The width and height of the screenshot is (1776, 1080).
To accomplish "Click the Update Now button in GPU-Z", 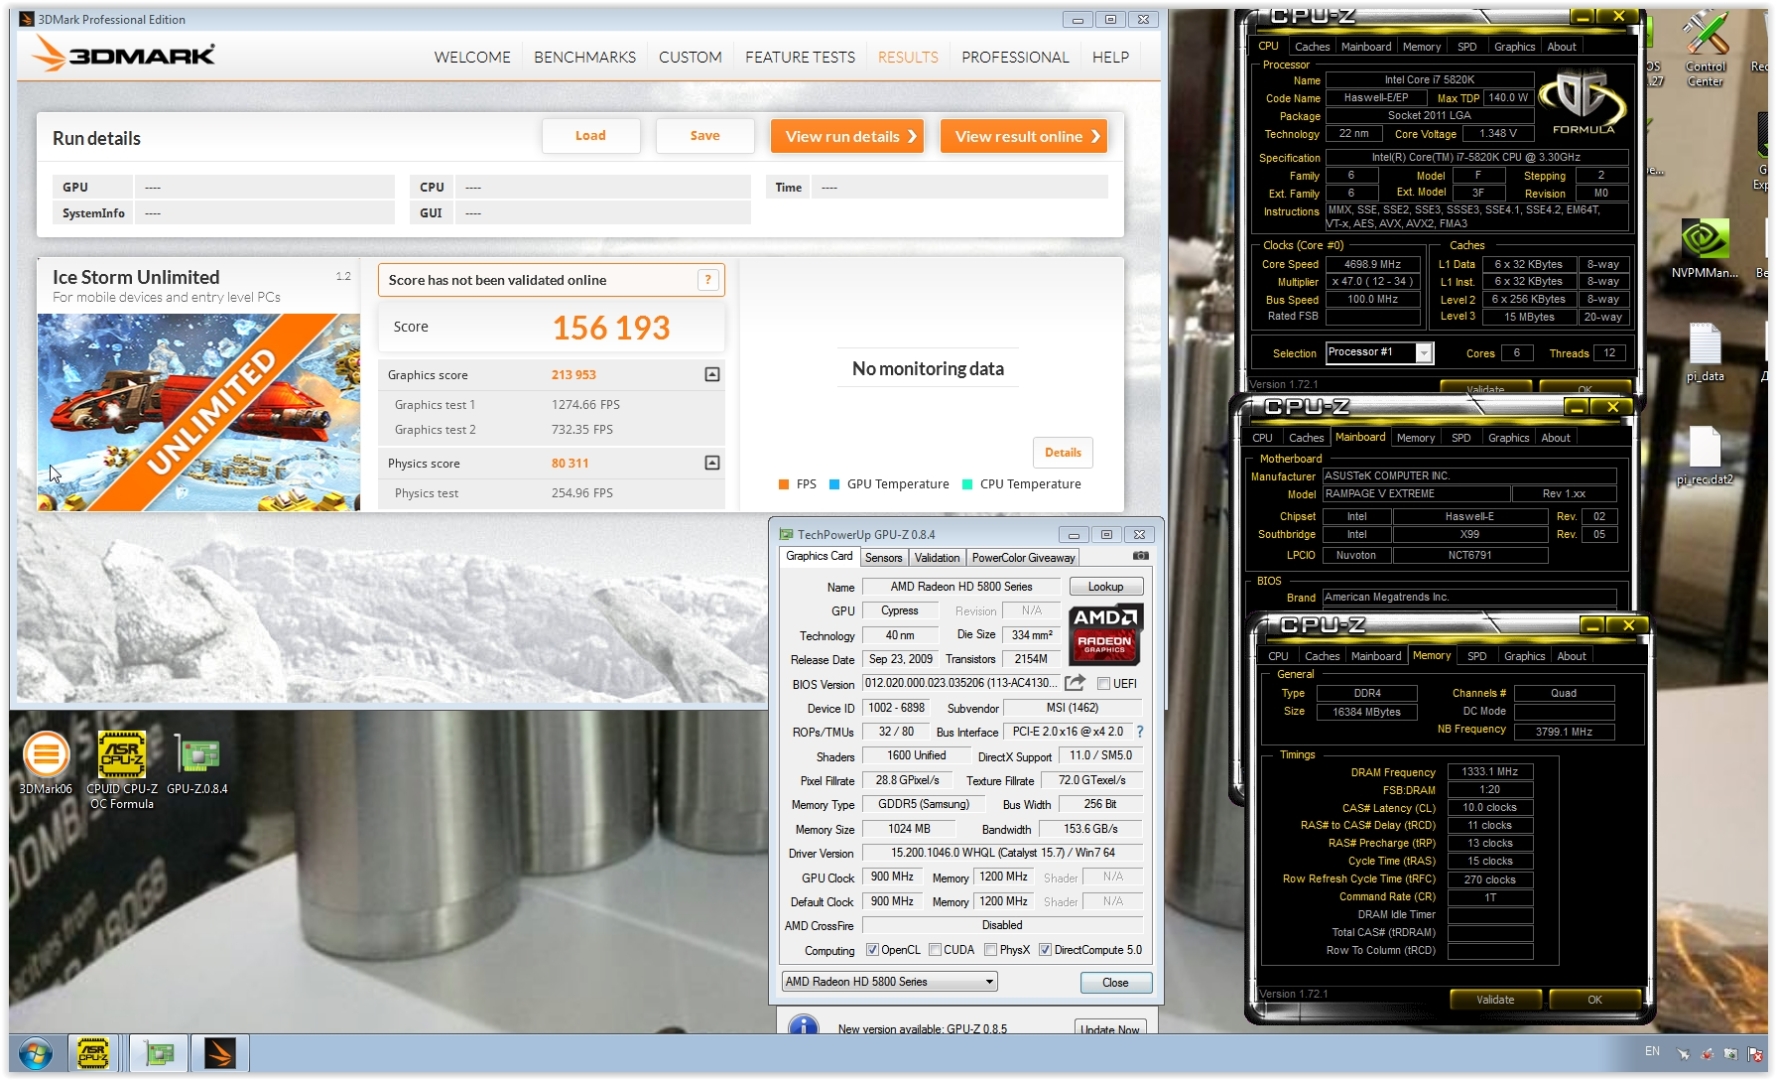I will tap(1110, 1028).
